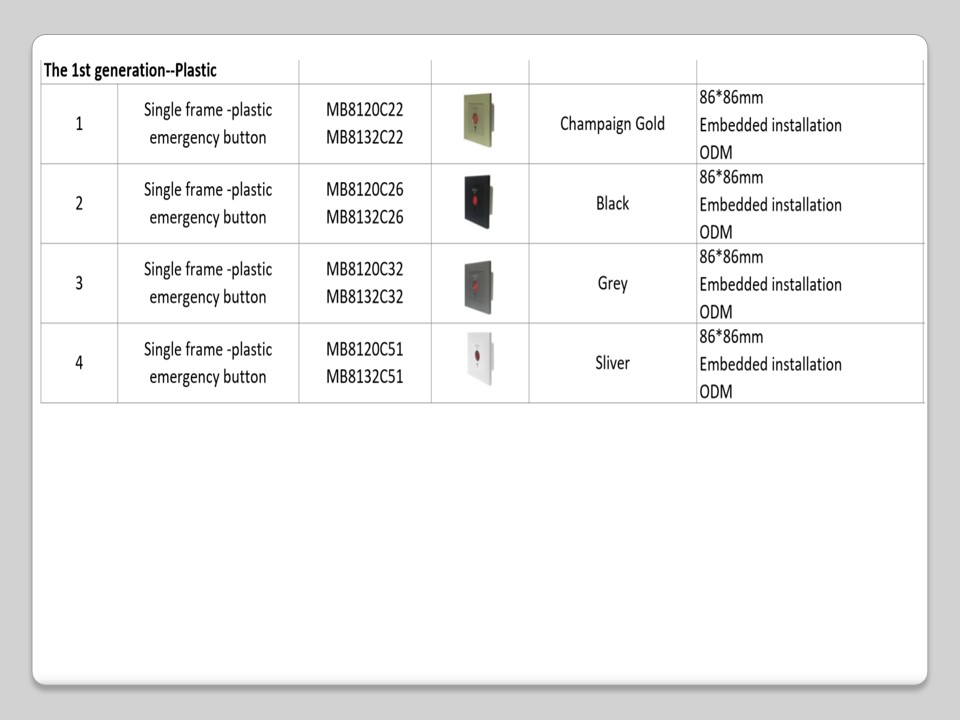Click Embedded installation text in Black row
This screenshot has height=720, width=960.
point(770,205)
